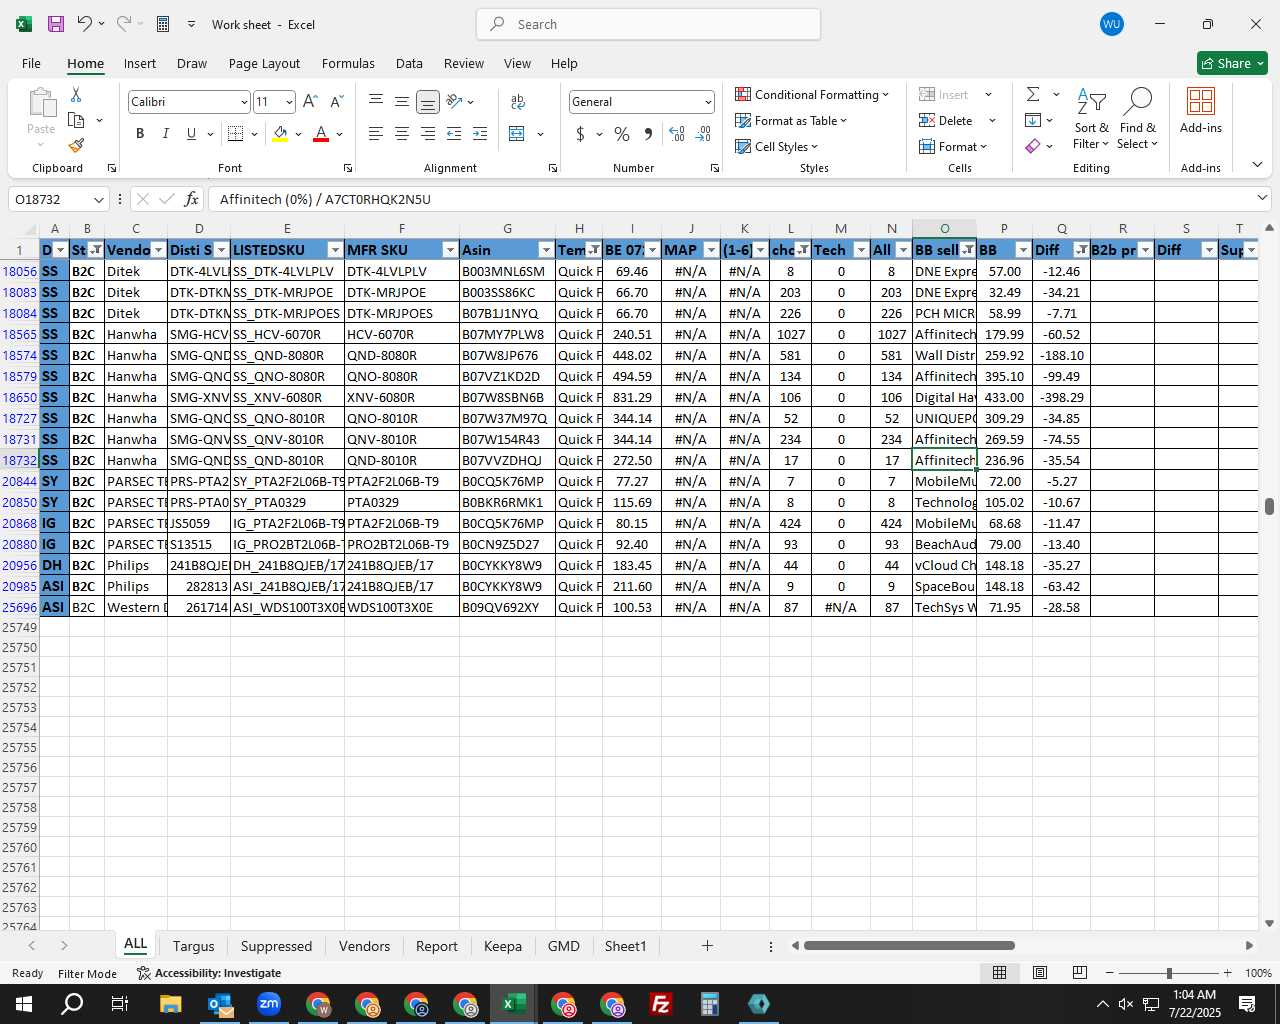Open filter dropdown for MFR SKU column

[450, 250]
